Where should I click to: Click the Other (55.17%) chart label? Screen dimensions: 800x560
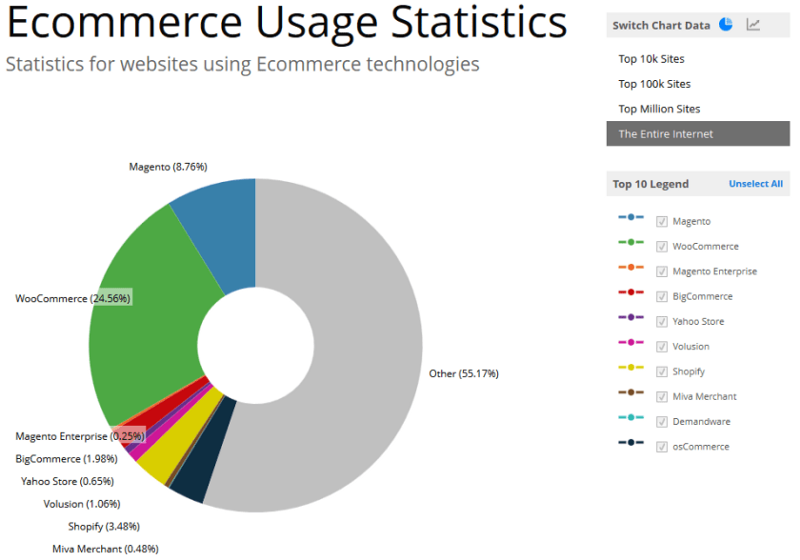(x=464, y=373)
